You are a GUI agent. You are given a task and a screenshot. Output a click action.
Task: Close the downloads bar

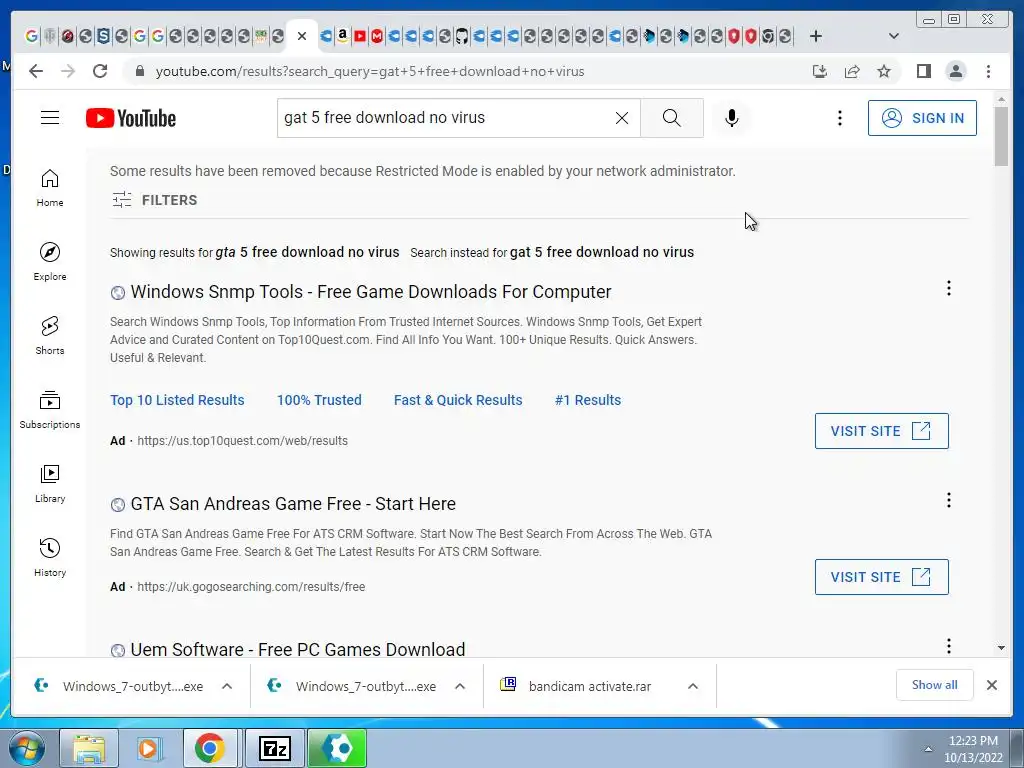991,685
